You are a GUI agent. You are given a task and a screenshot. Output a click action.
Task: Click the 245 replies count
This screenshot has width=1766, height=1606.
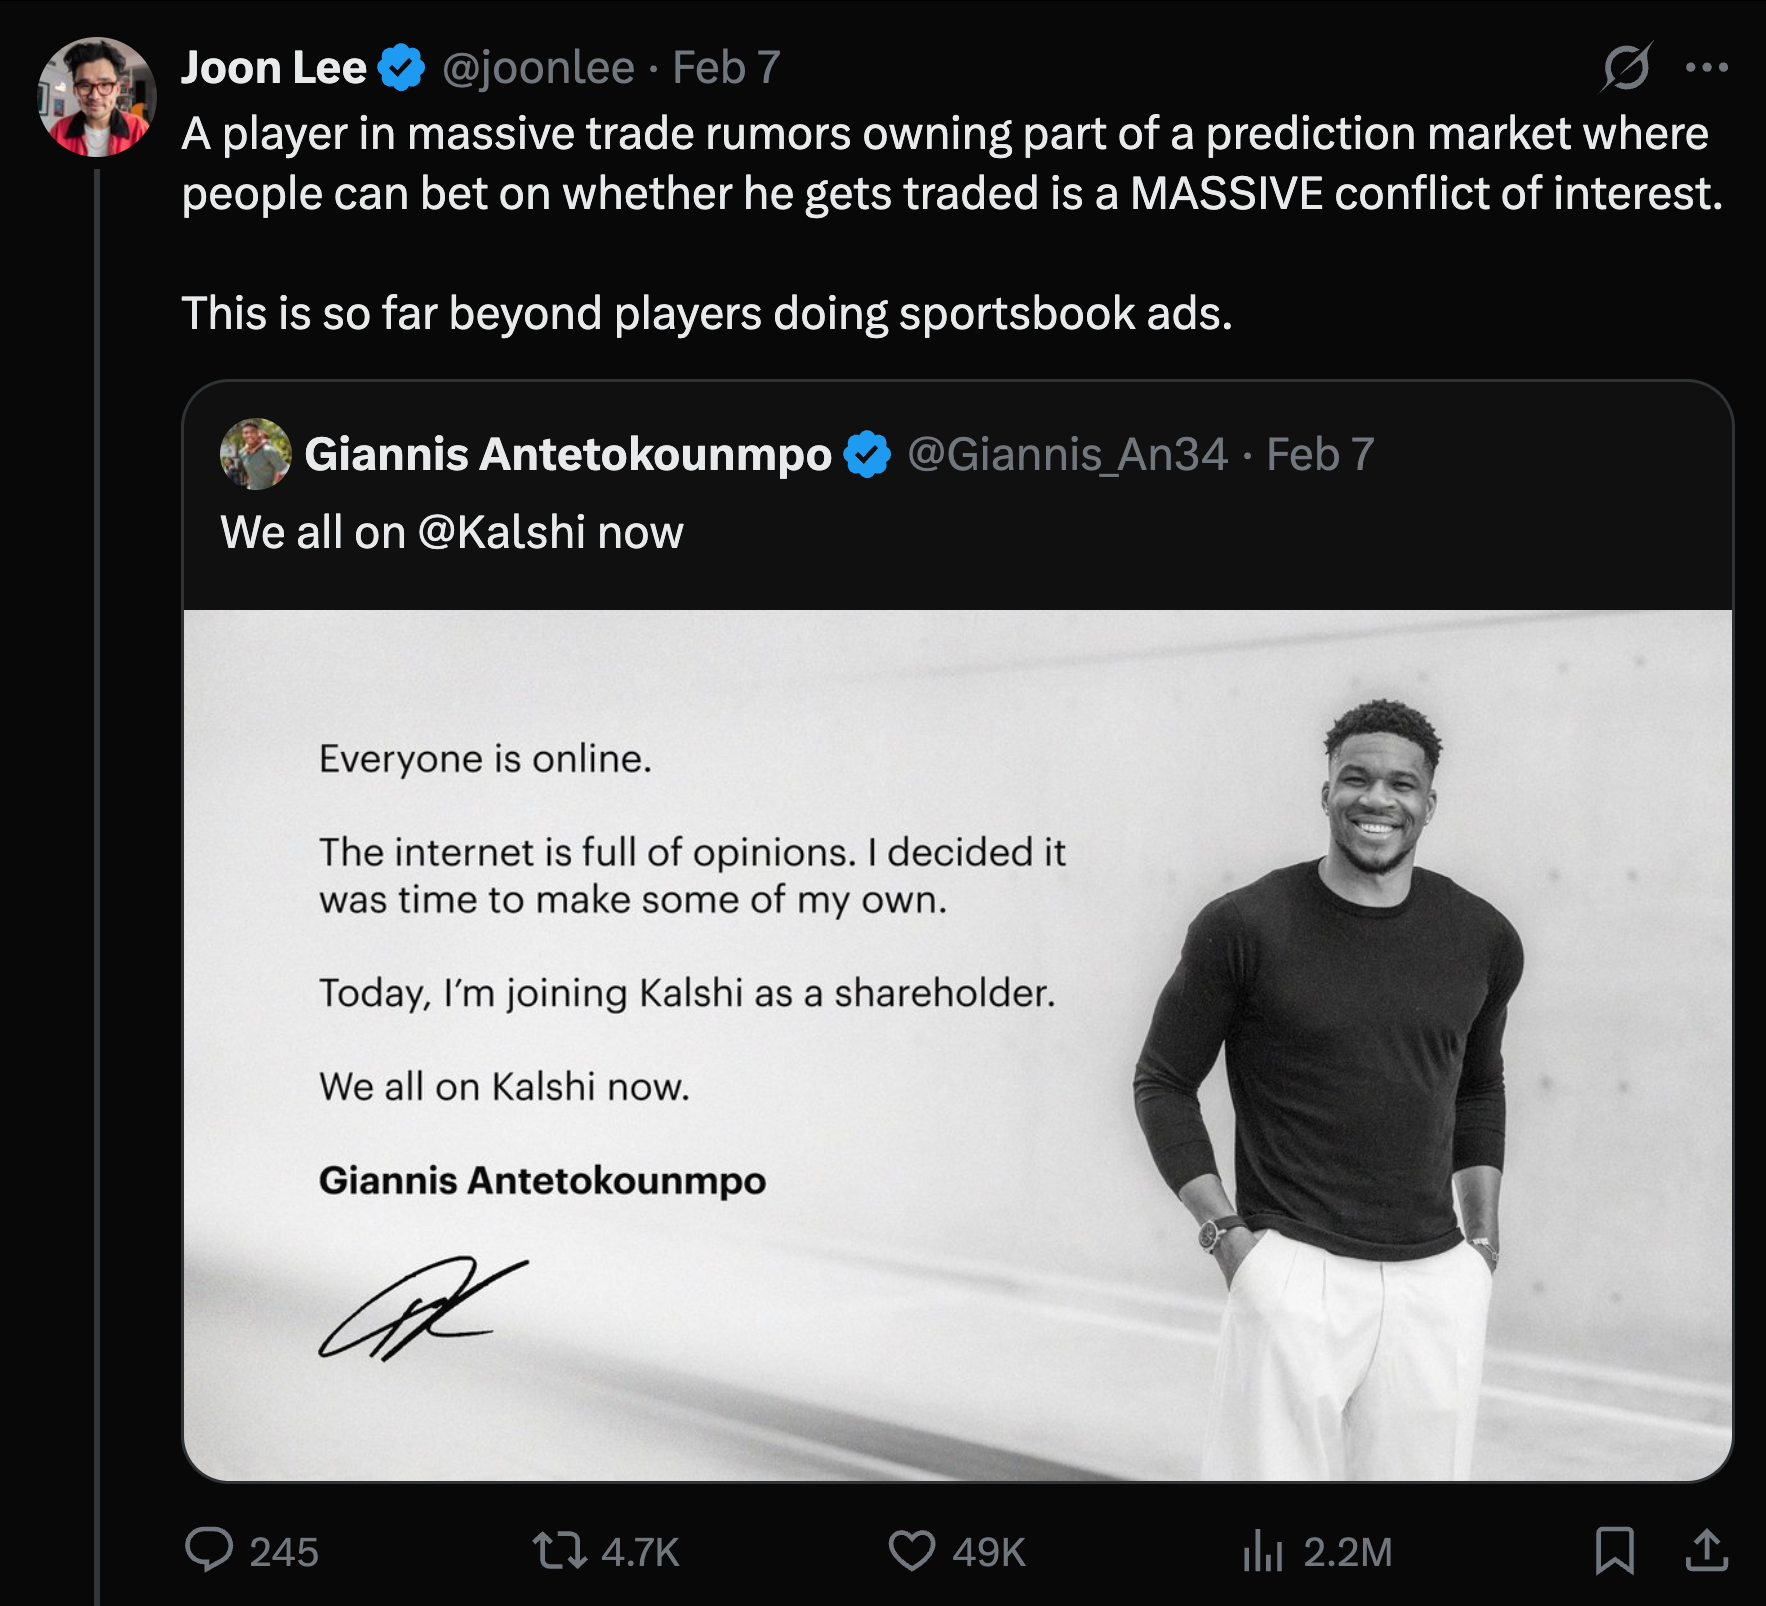(284, 1552)
